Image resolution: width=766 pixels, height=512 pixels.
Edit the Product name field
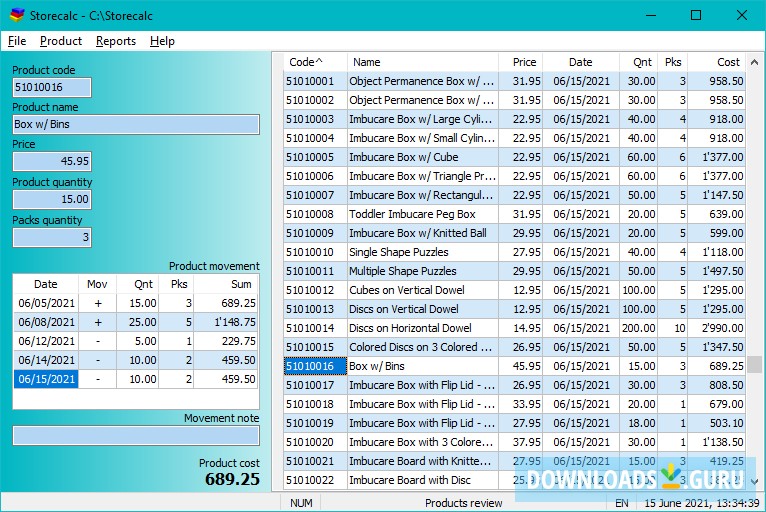click(135, 124)
